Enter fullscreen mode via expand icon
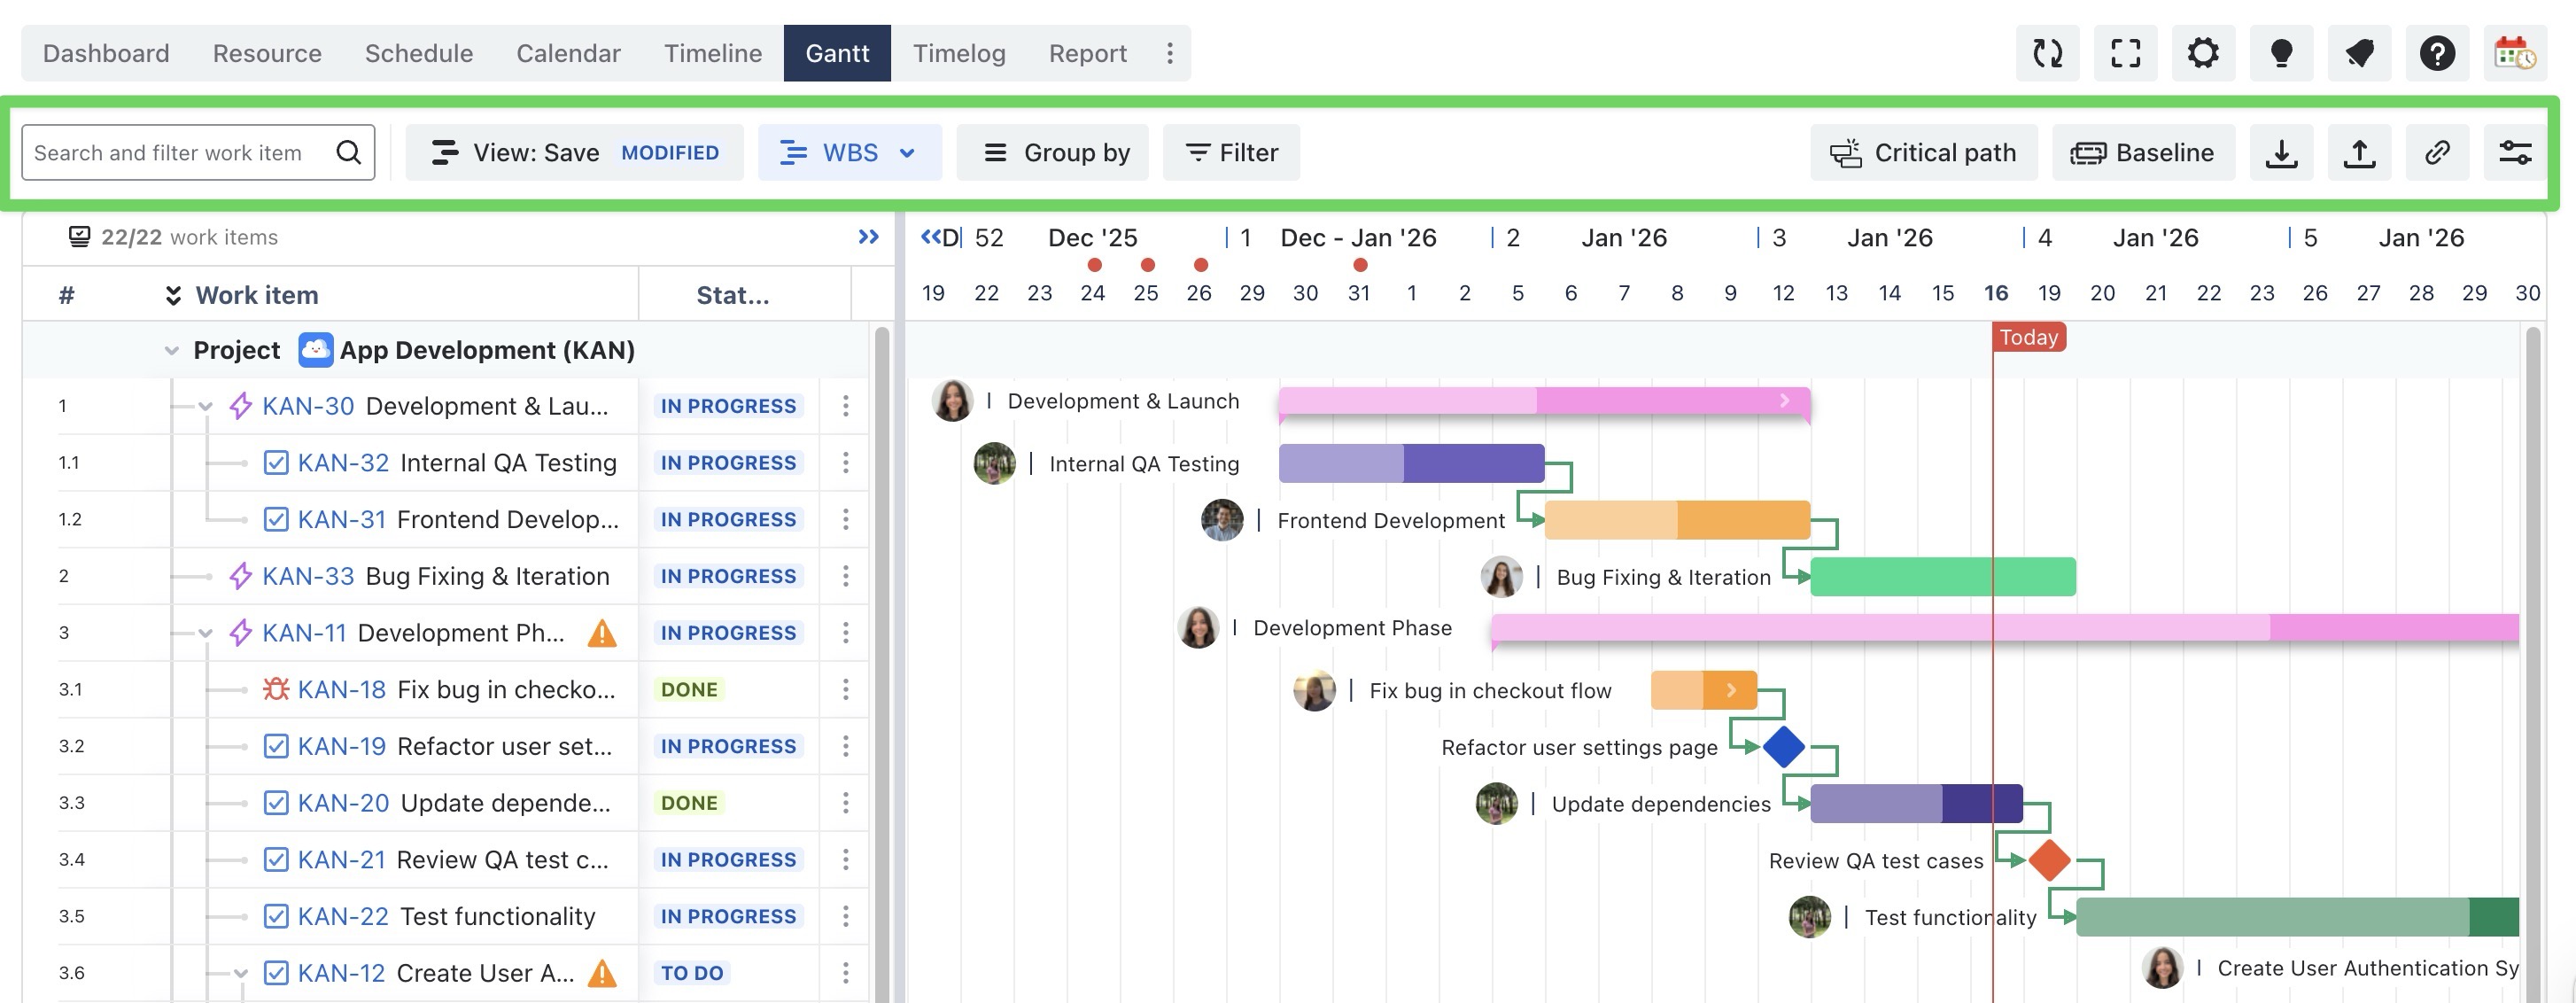The image size is (2576, 1003). (2125, 53)
